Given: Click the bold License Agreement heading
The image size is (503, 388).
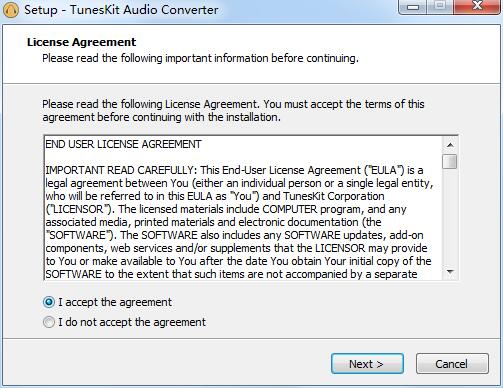Looking at the screenshot, I should 81,42.
